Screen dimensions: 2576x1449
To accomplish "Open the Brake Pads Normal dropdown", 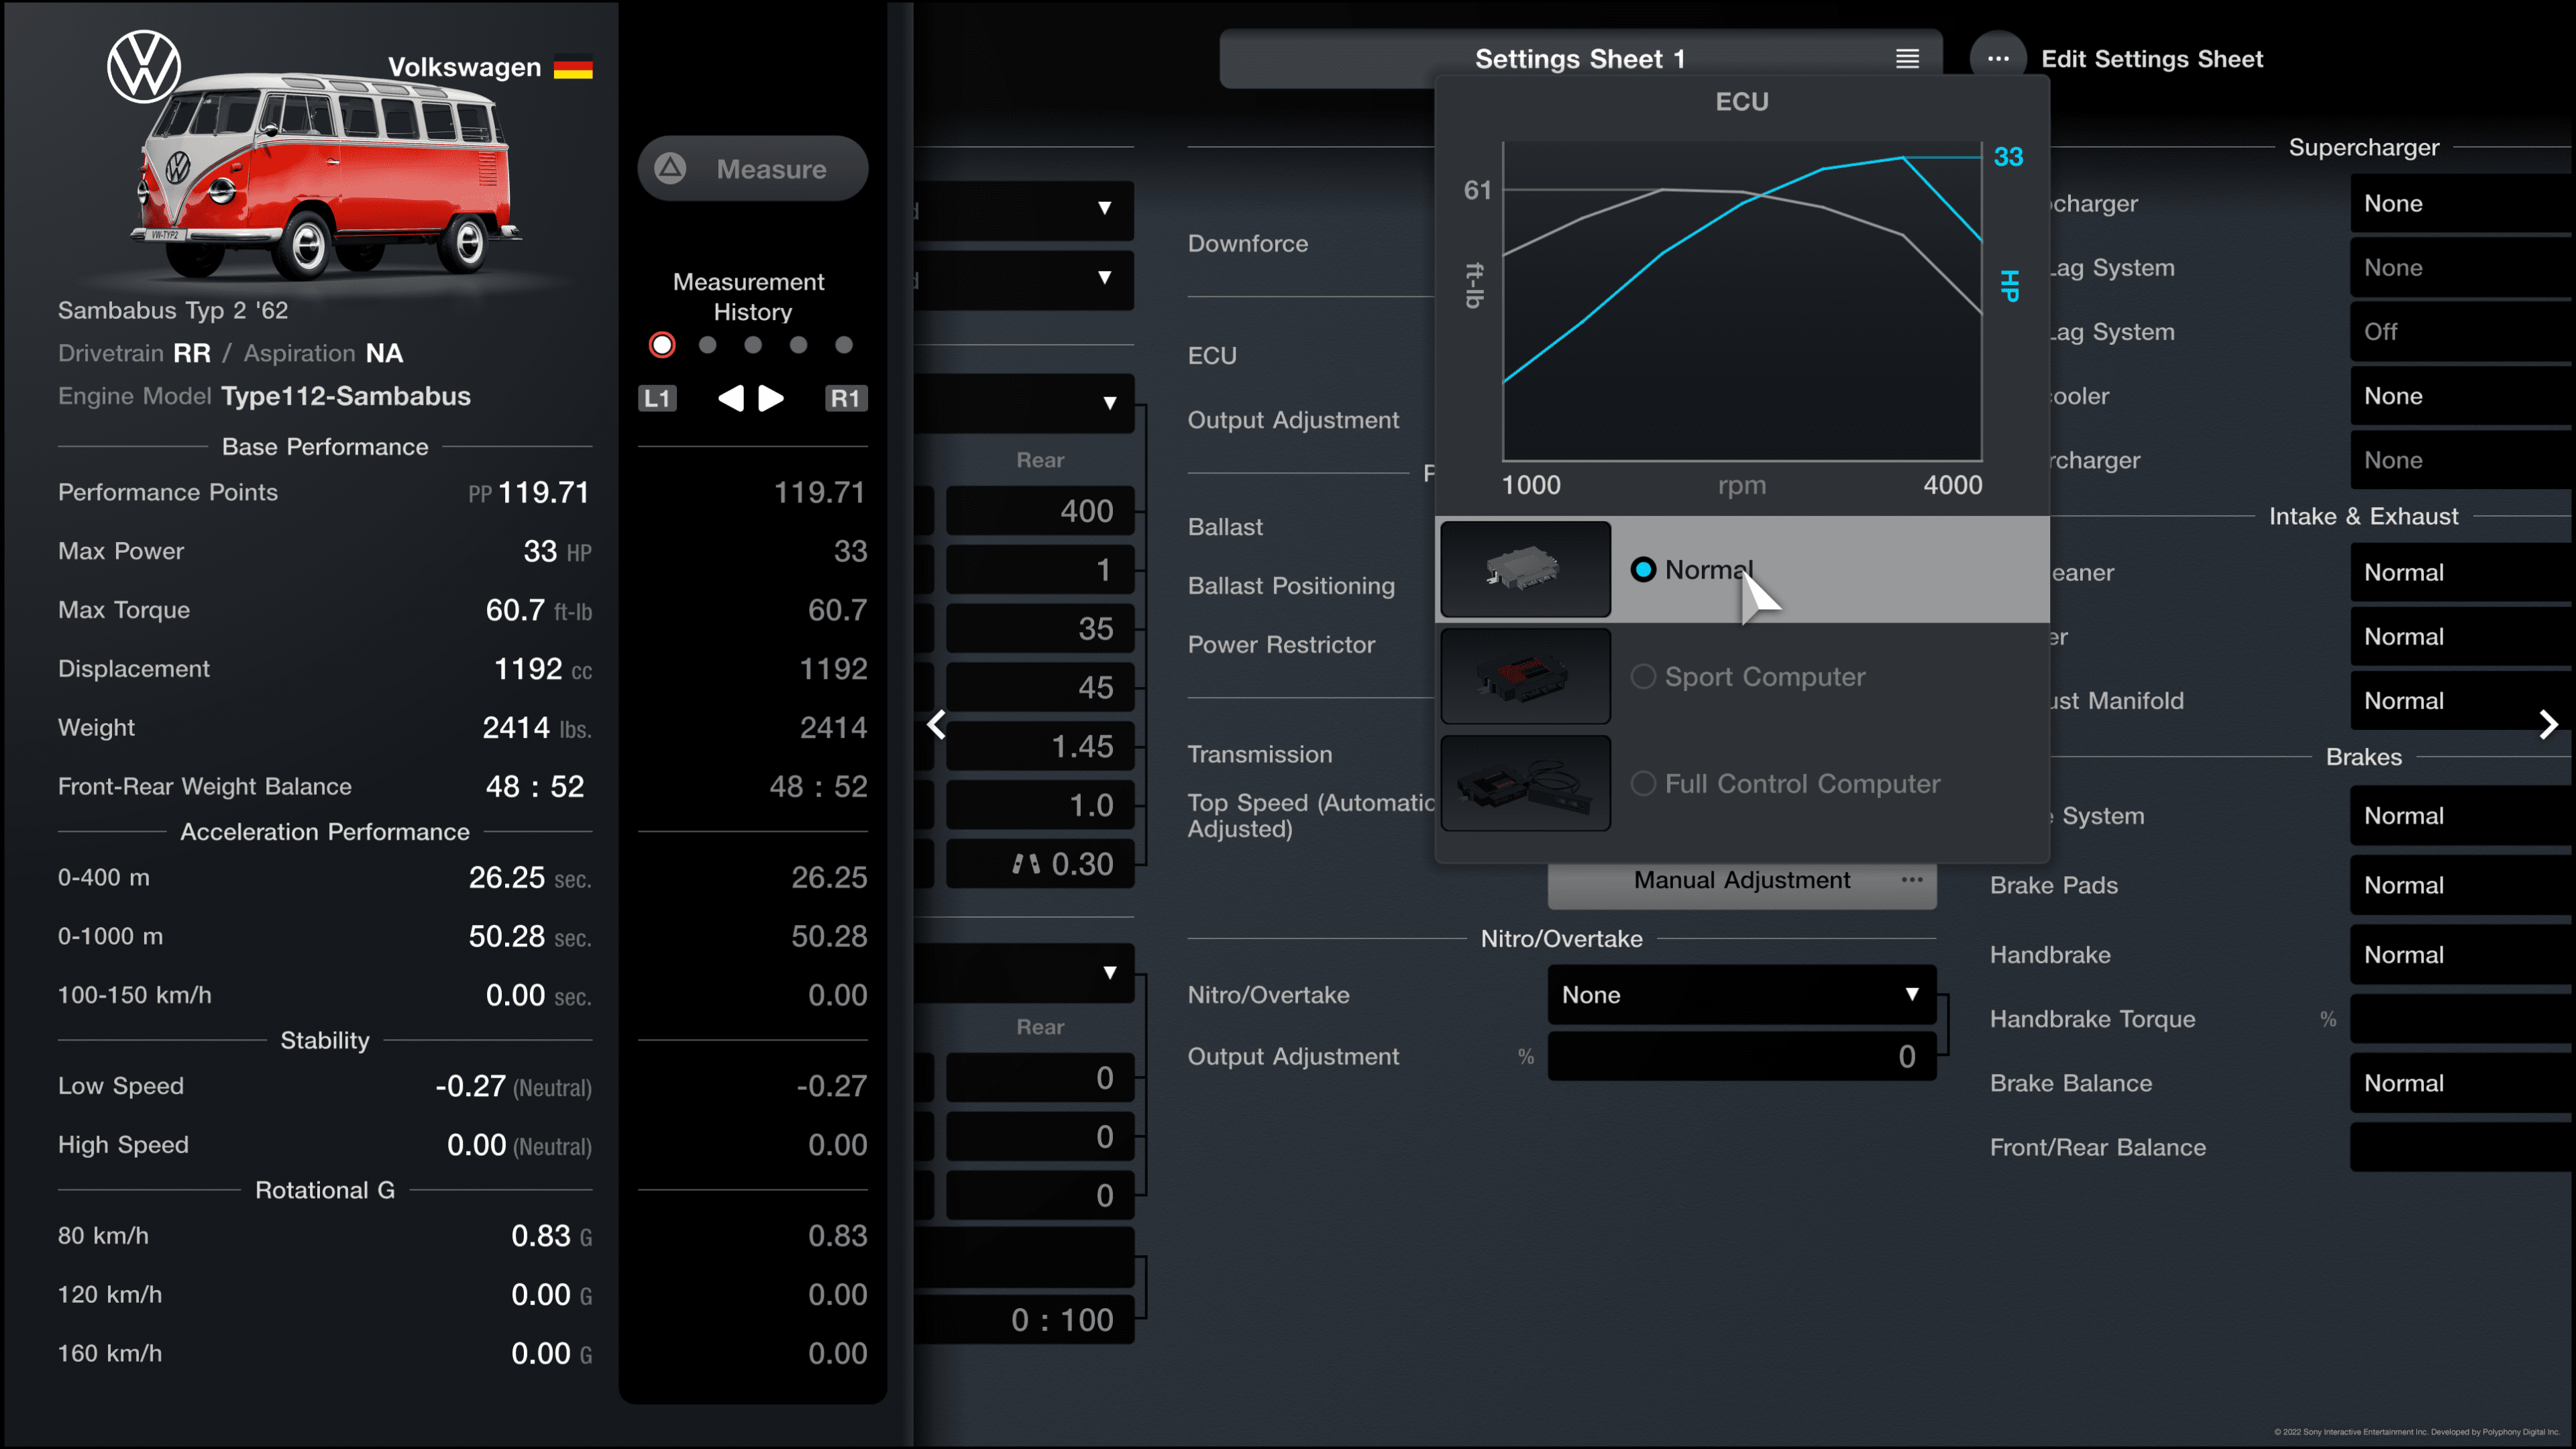I will click(x=2461, y=885).
